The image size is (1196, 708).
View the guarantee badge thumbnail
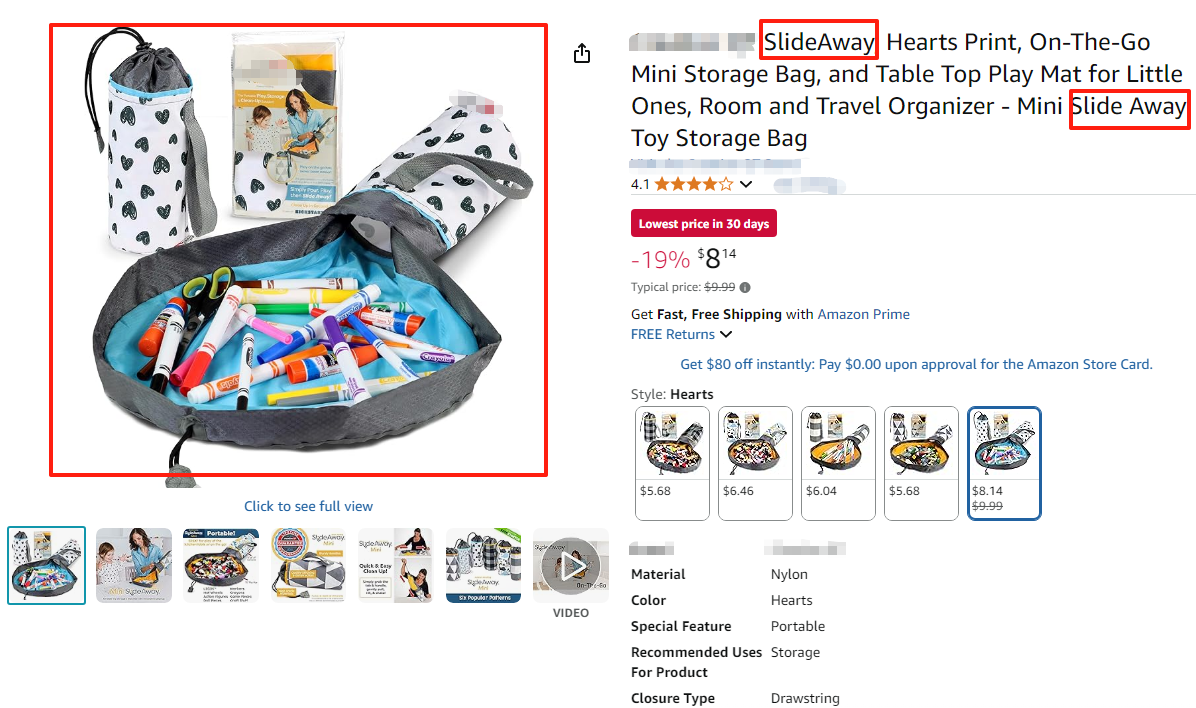tap(308, 566)
